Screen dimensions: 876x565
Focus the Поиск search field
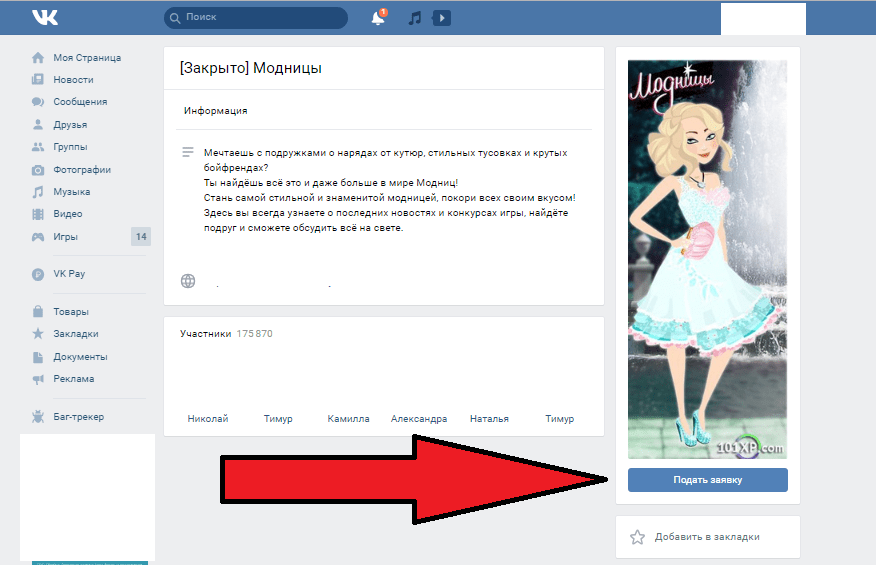tap(256, 18)
